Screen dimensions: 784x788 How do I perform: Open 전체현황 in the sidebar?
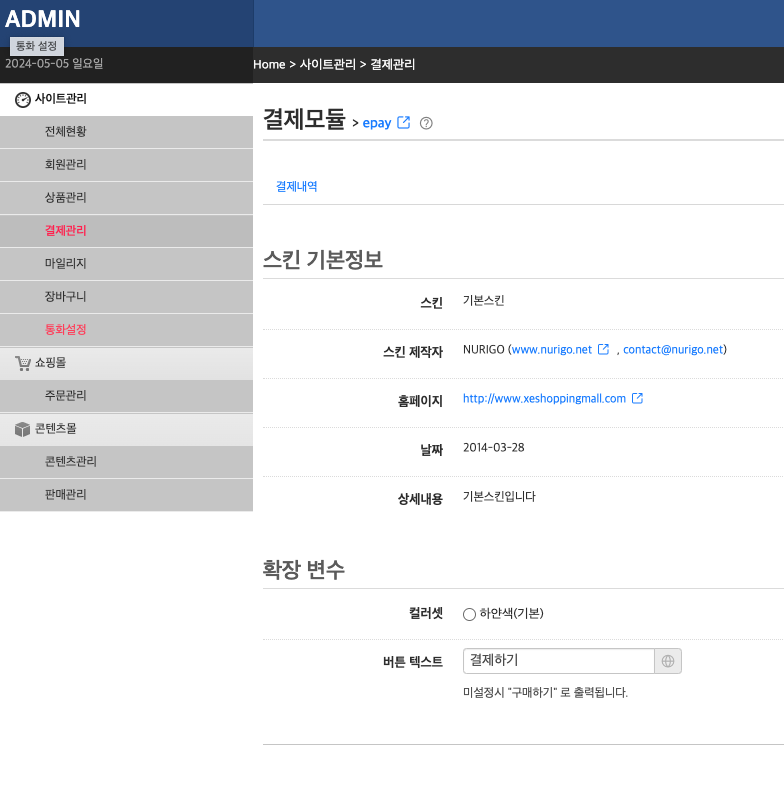click(126, 132)
